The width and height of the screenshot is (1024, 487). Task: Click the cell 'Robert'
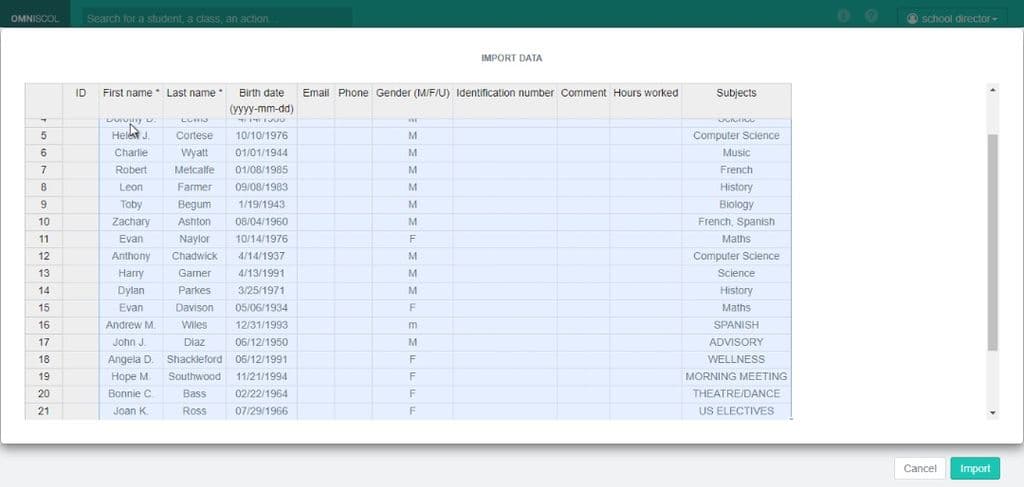(x=131, y=170)
